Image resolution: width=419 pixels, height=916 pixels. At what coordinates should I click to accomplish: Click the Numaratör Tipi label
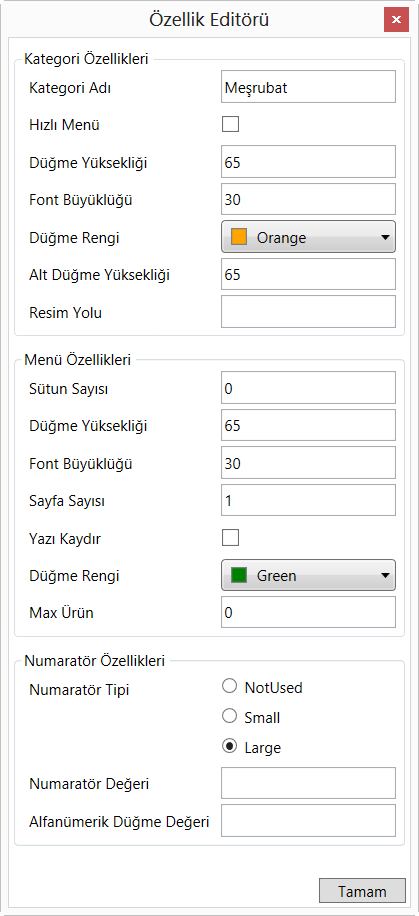click(x=79, y=689)
